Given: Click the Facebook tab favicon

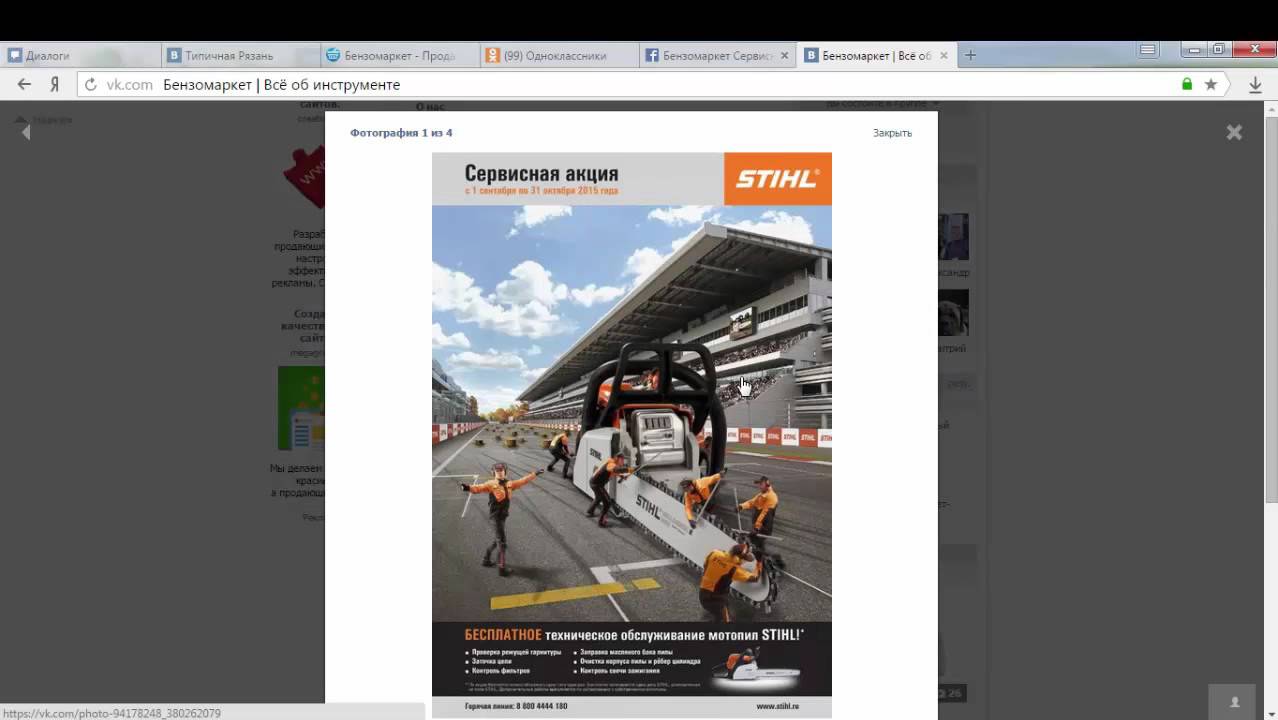Looking at the screenshot, I should [651, 56].
